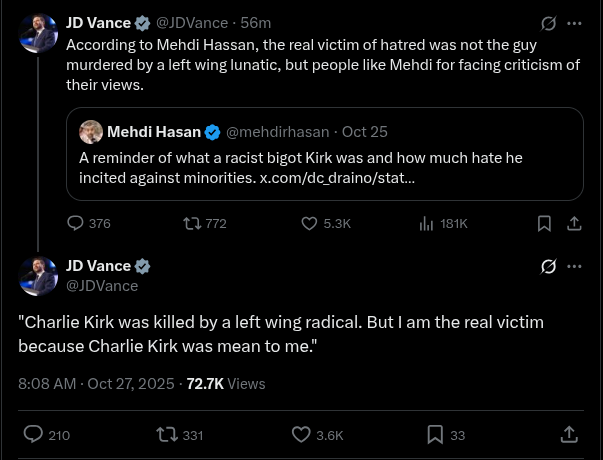603x460 pixels.
Task: Click Mehdi Hasan's avatar in quote
Action: point(91,132)
